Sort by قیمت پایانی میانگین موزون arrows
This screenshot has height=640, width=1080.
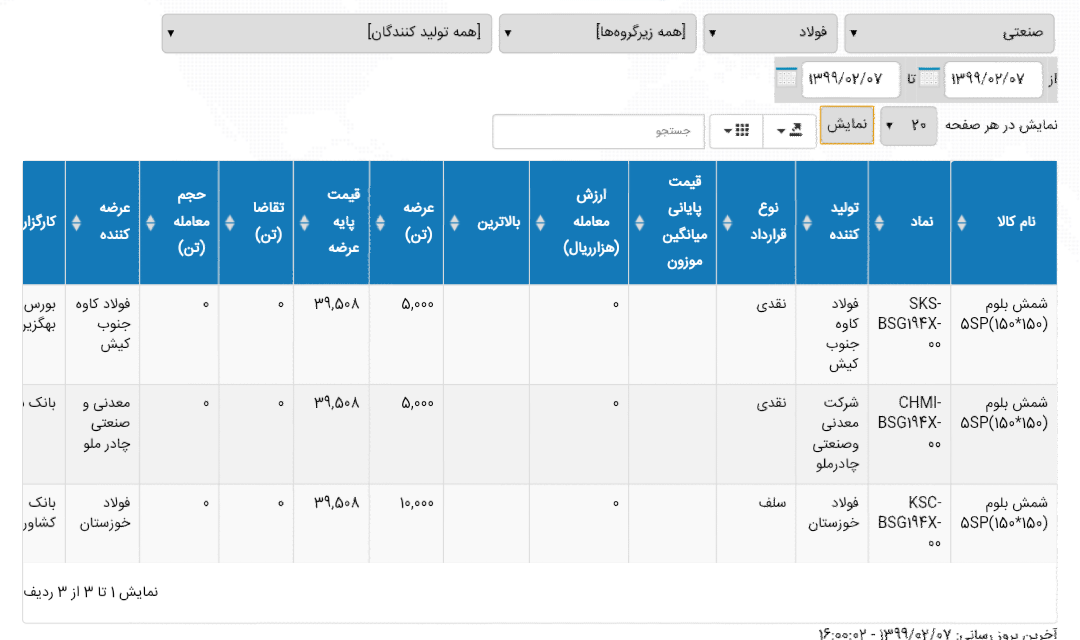(639, 223)
